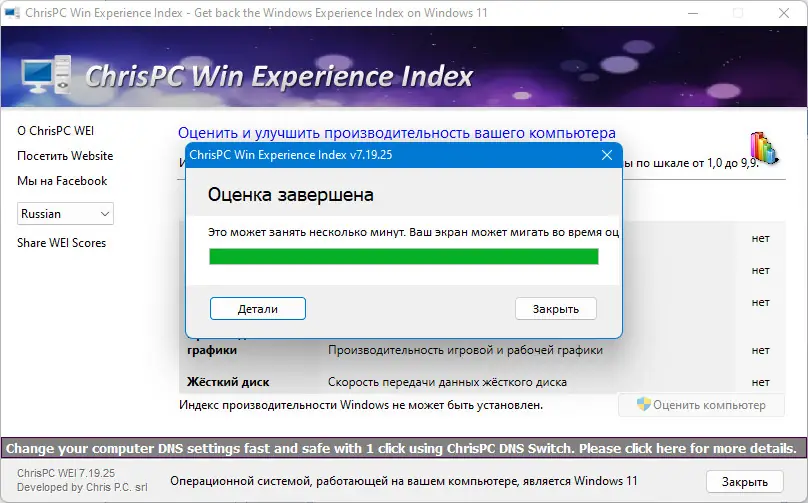This screenshot has height=503, width=808.
Task: Click the ChrisPC Win Experience Index banner title
Action: (279, 76)
